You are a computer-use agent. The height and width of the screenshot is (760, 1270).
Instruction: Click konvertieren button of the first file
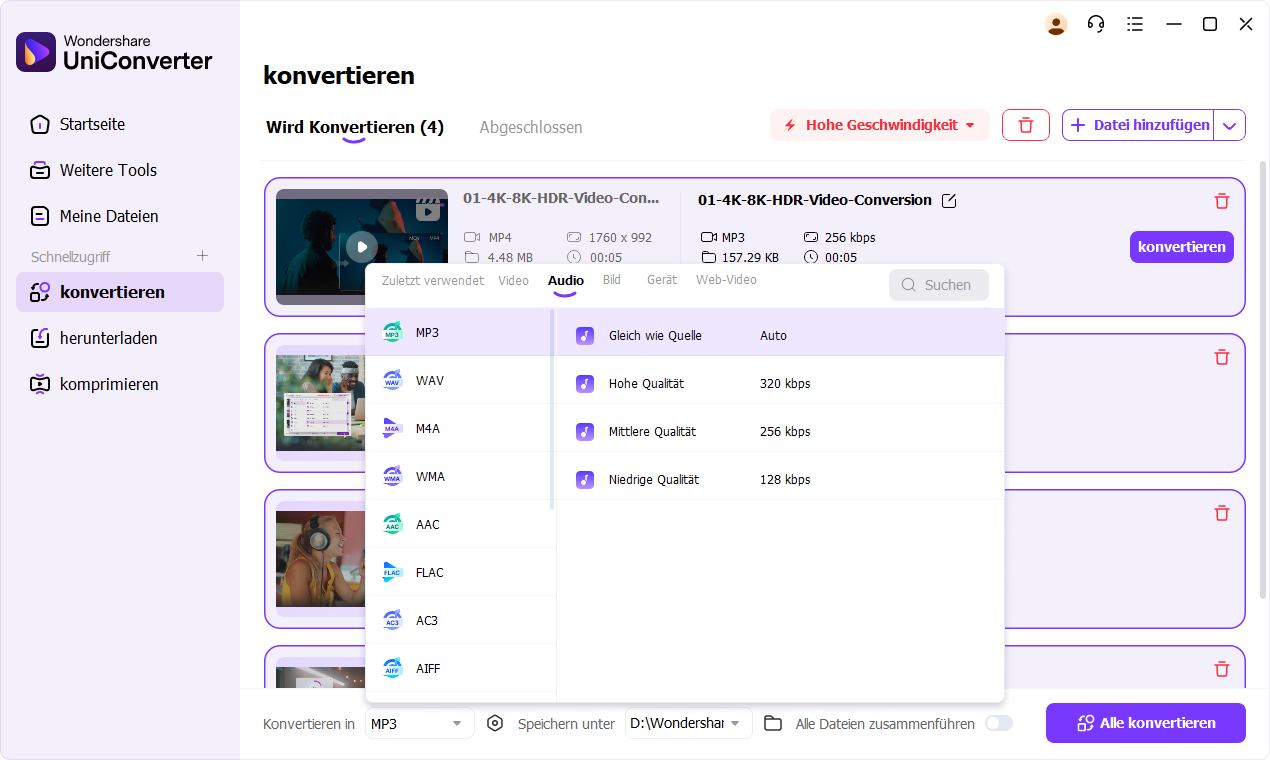click(x=1182, y=247)
